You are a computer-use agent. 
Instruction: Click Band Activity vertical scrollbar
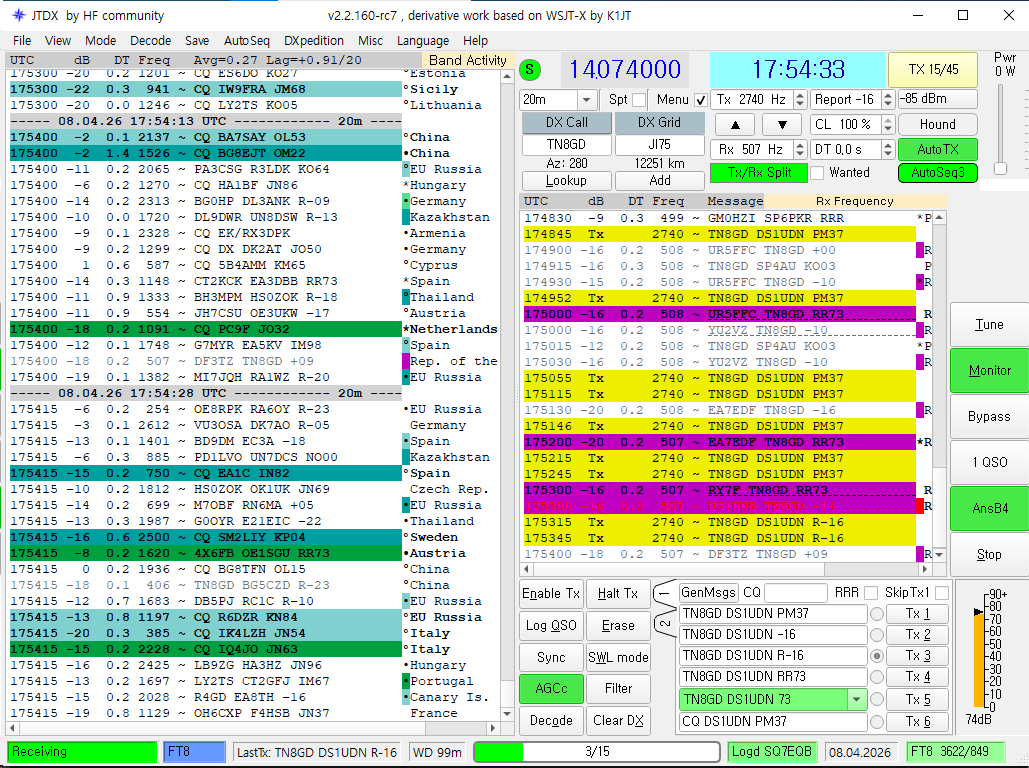click(507, 394)
